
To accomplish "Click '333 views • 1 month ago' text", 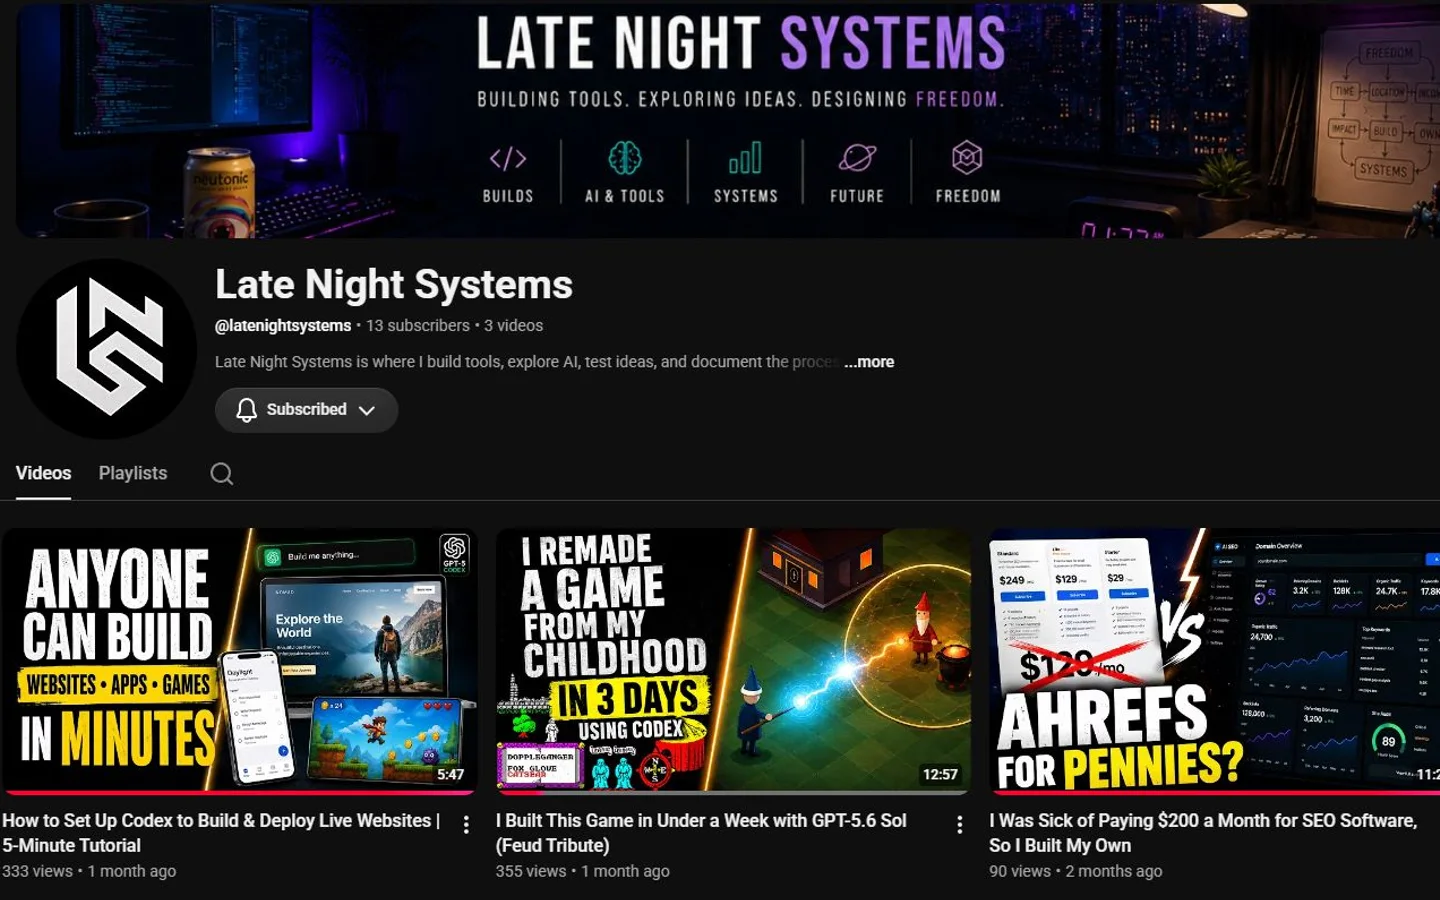I will (89, 871).
